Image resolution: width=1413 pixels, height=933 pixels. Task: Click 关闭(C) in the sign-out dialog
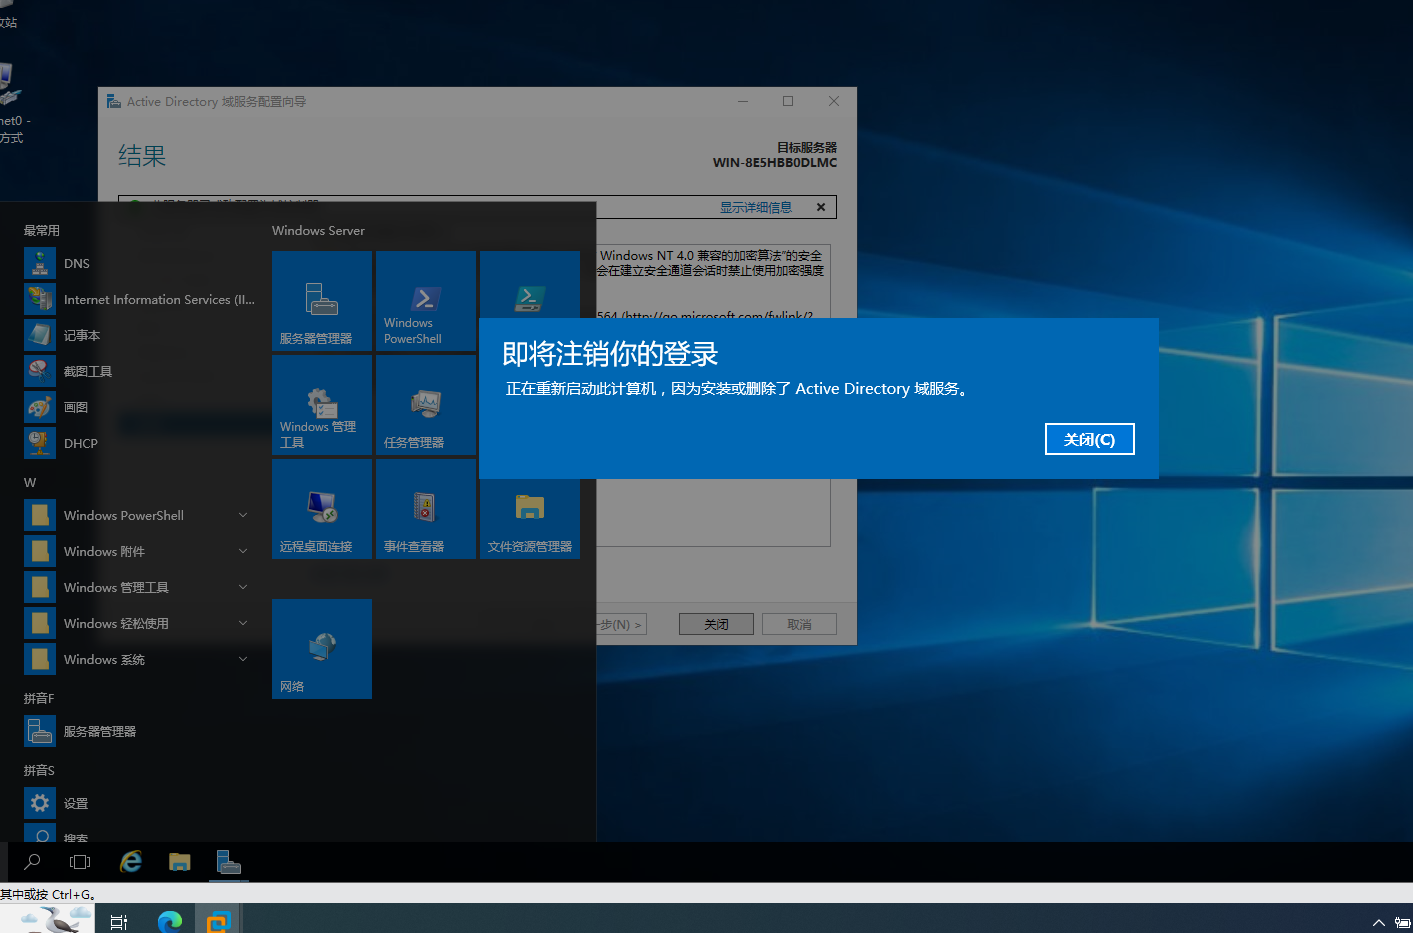coord(1089,439)
